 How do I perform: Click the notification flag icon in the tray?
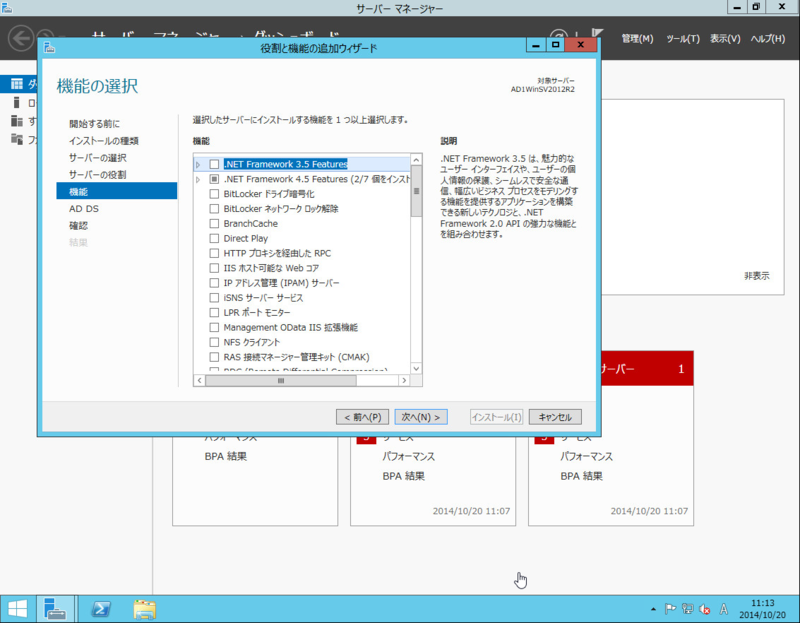(x=672, y=608)
